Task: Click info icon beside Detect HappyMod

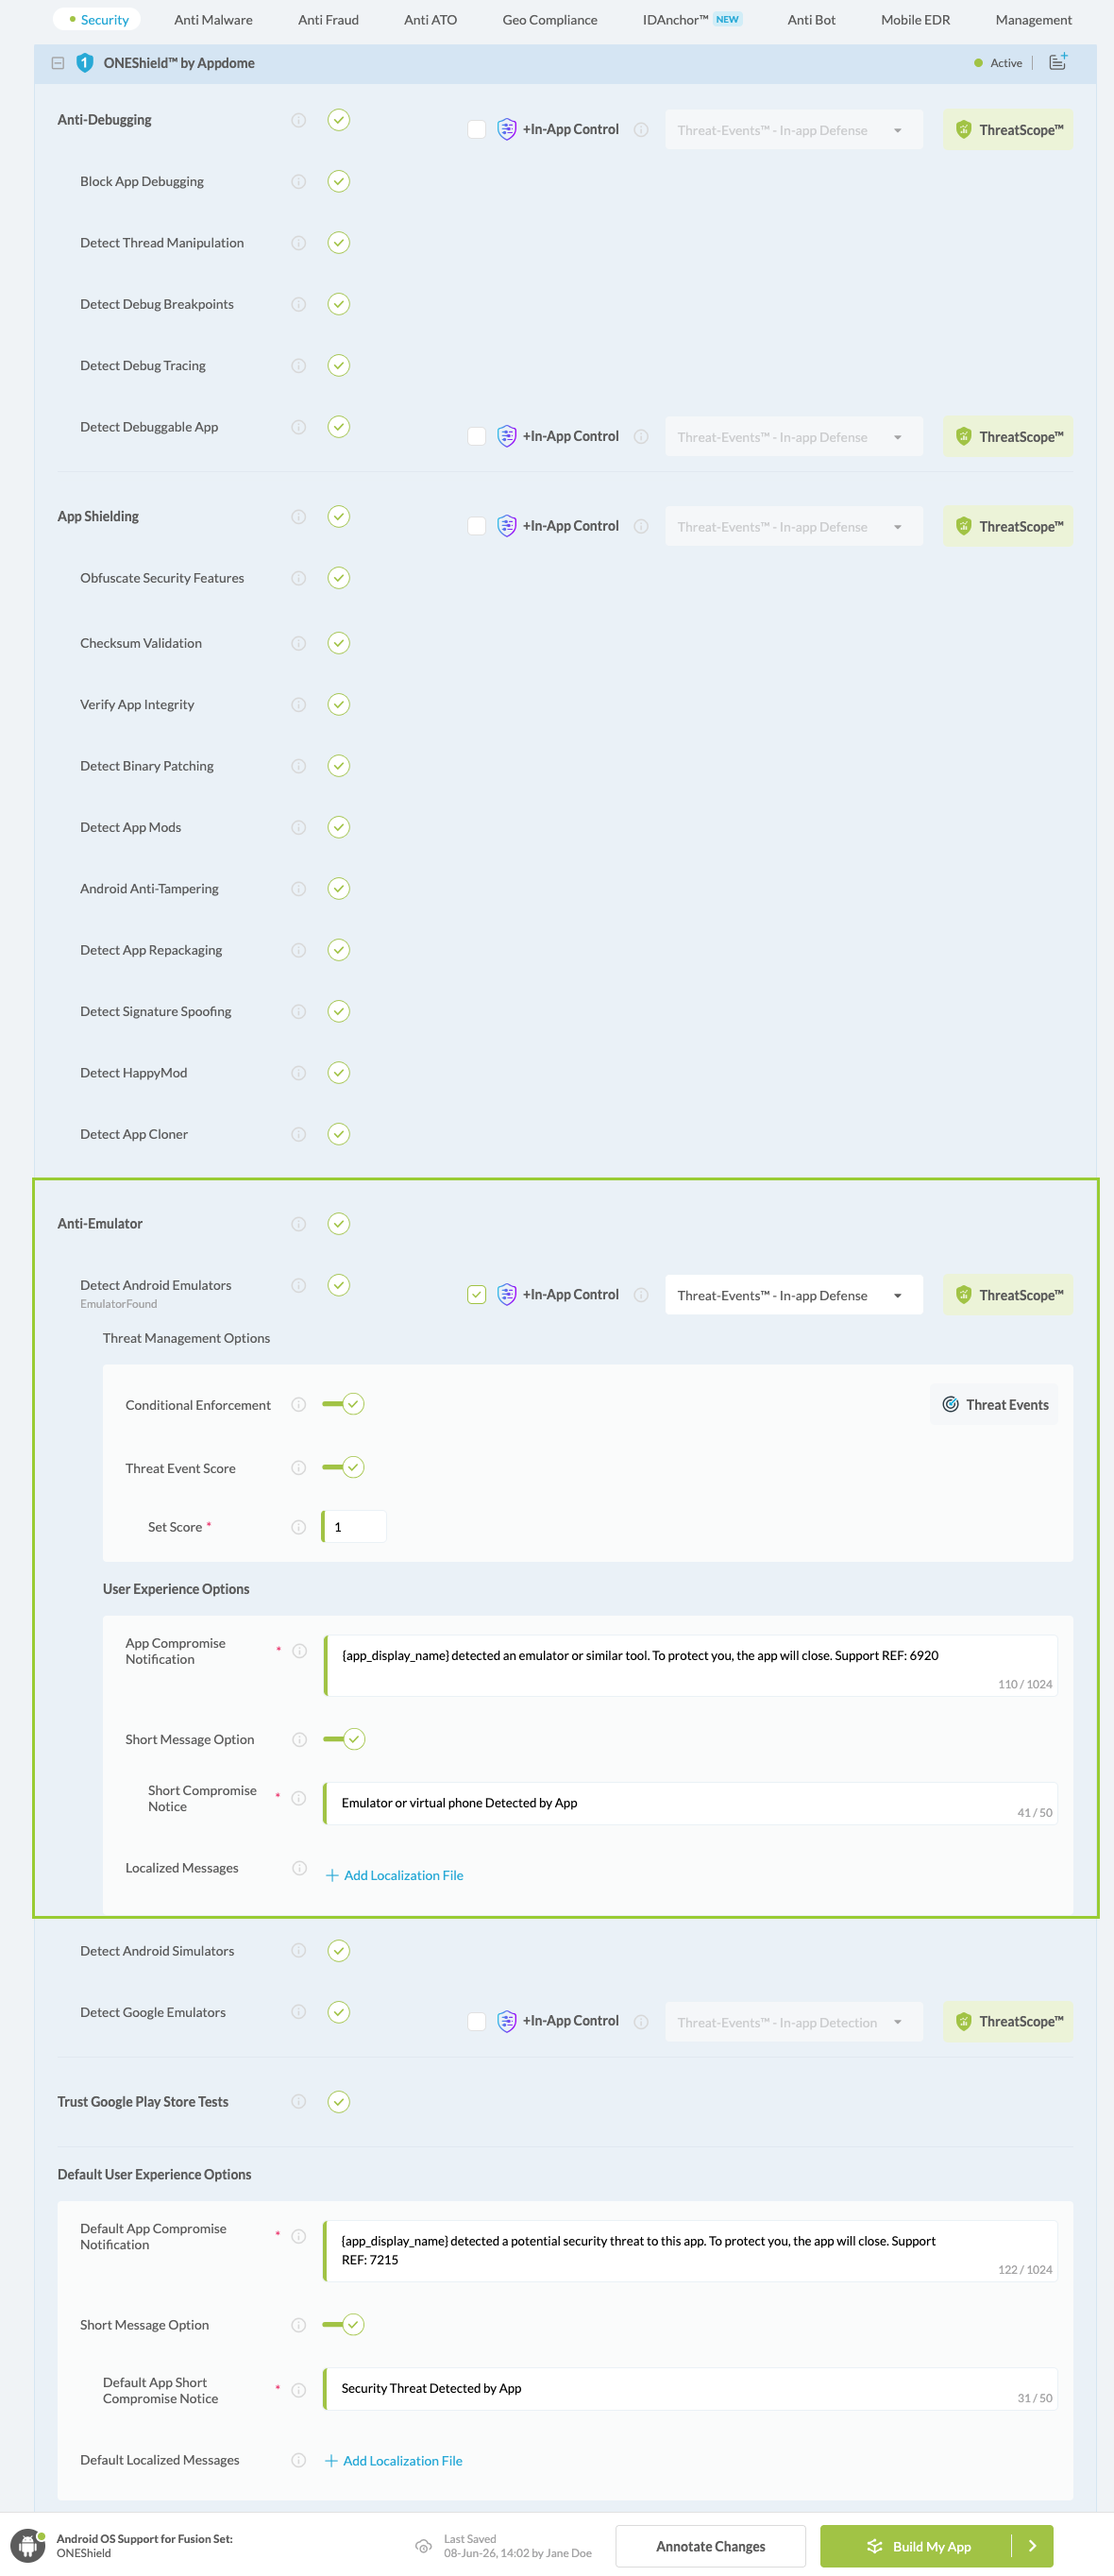Action: (298, 1073)
